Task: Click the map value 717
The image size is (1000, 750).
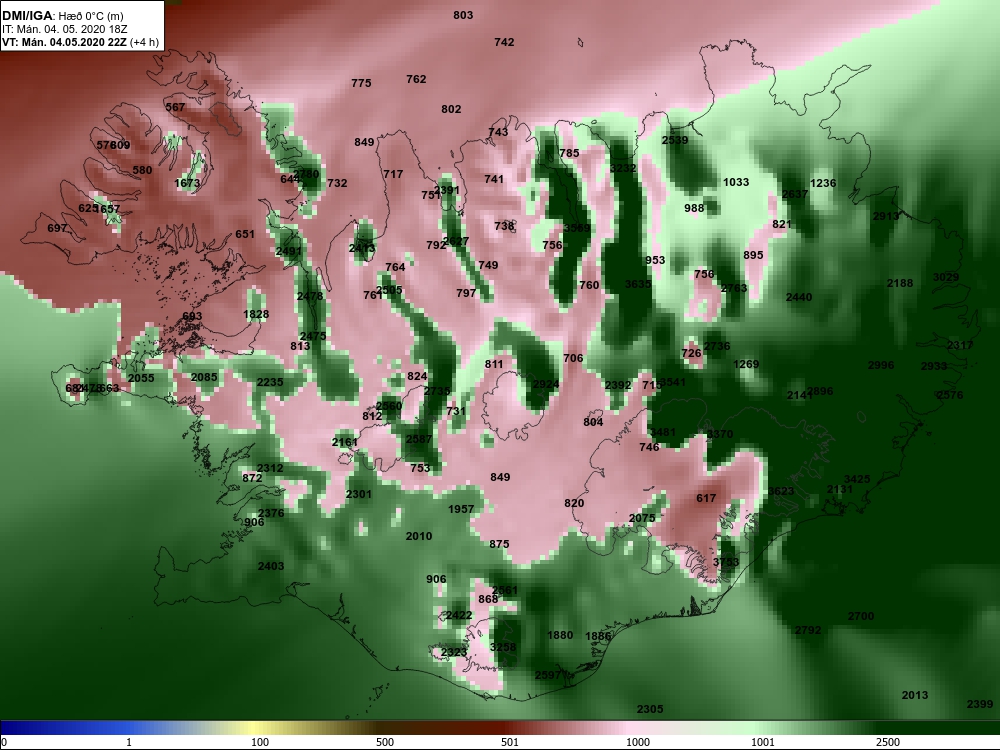Action: point(393,174)
